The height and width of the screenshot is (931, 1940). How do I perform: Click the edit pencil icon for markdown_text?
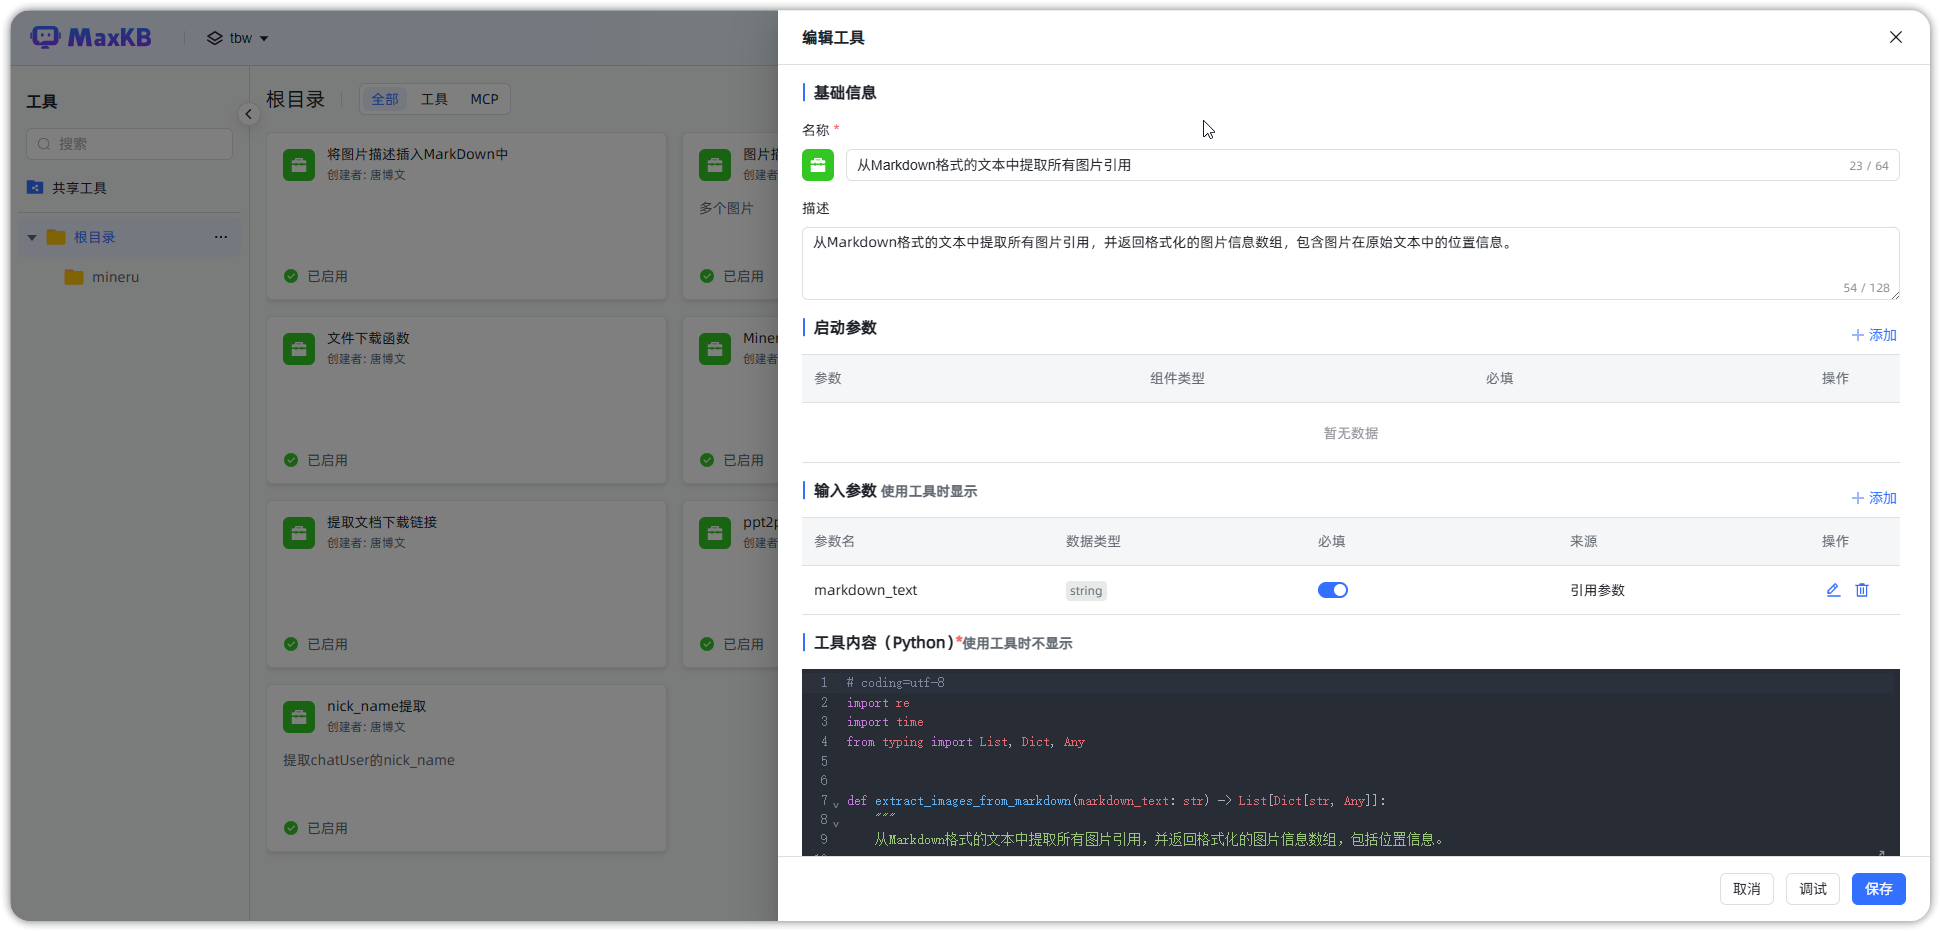(1833, 590)
